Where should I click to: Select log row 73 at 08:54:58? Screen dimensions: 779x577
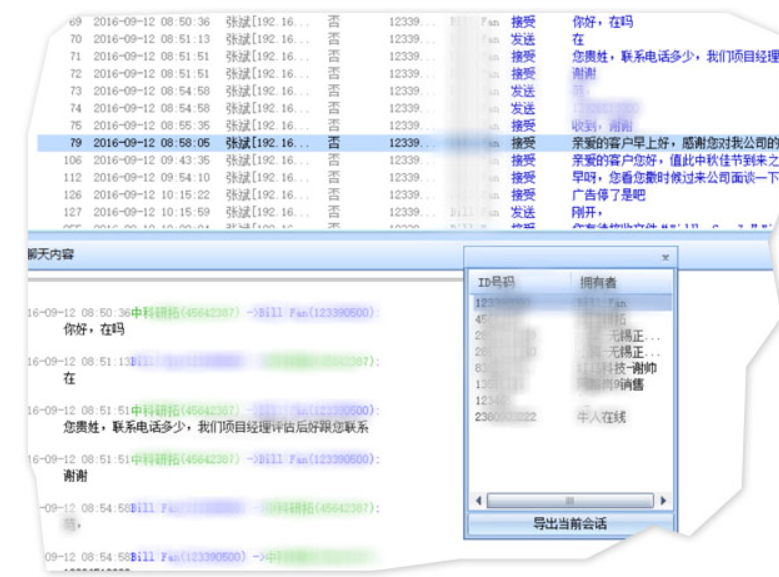click(407, 91)
